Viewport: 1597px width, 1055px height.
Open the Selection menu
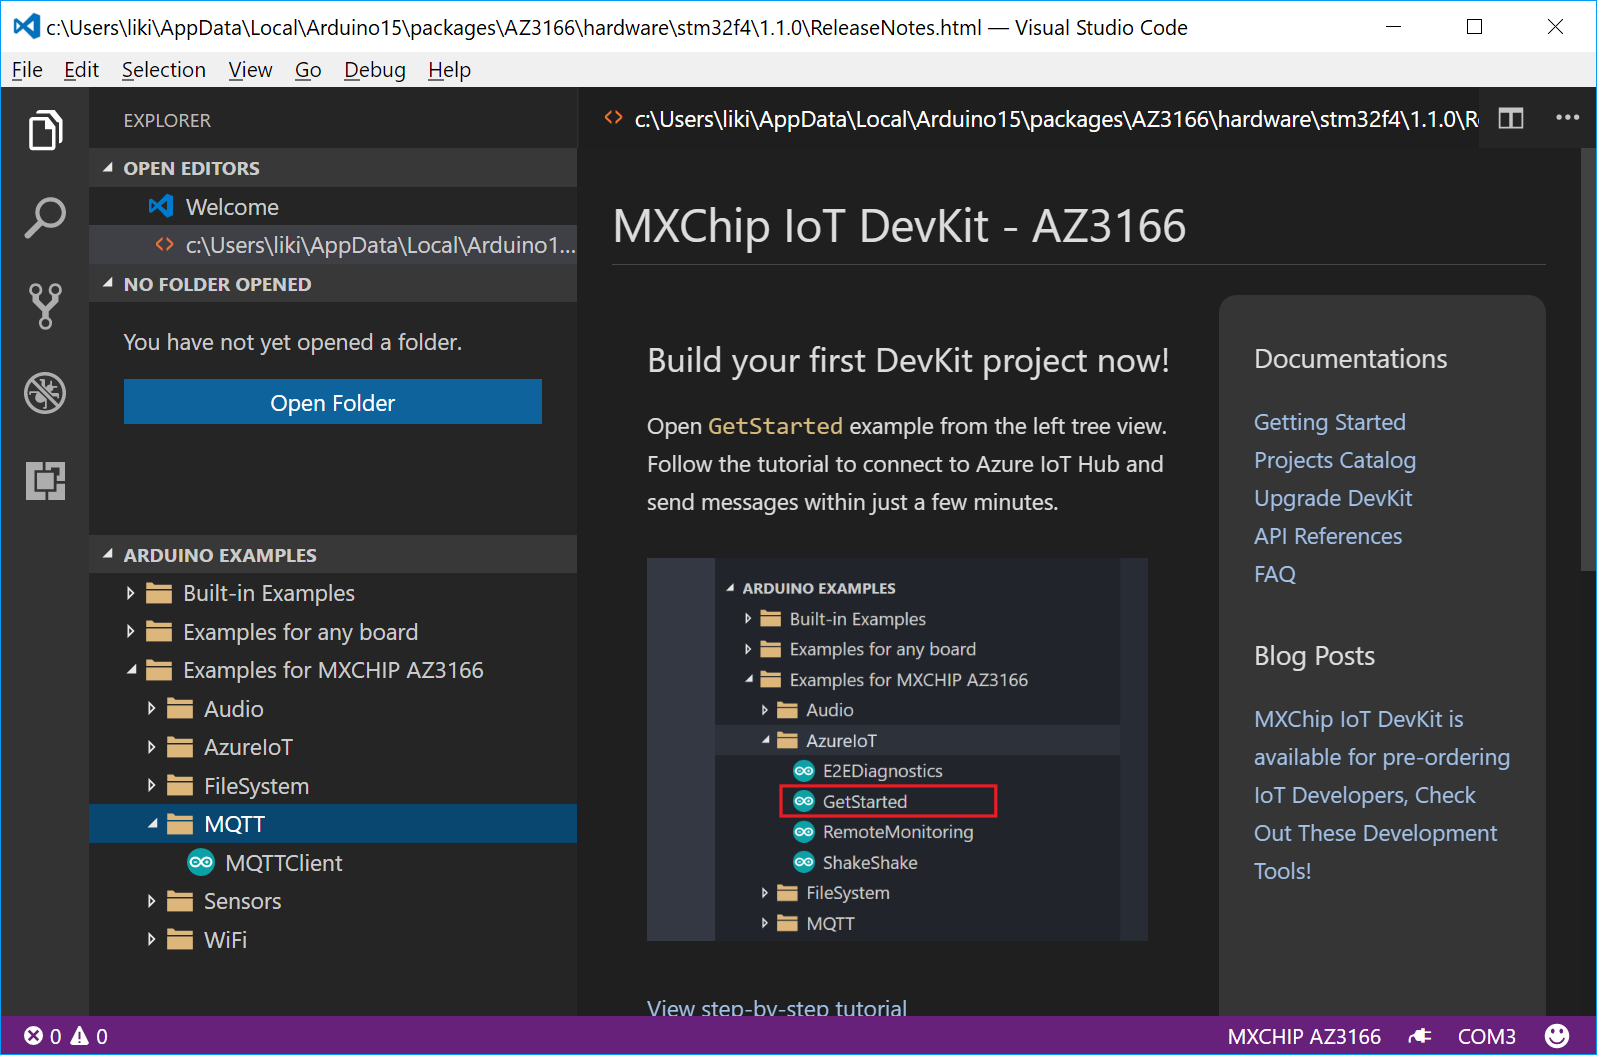point(164,70)
